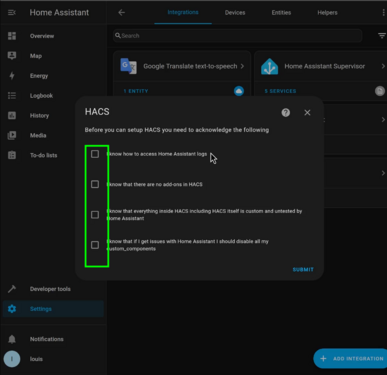Open the Energy lightning icon
This screenshot has height=375, width=387.
tap(12, 76)
